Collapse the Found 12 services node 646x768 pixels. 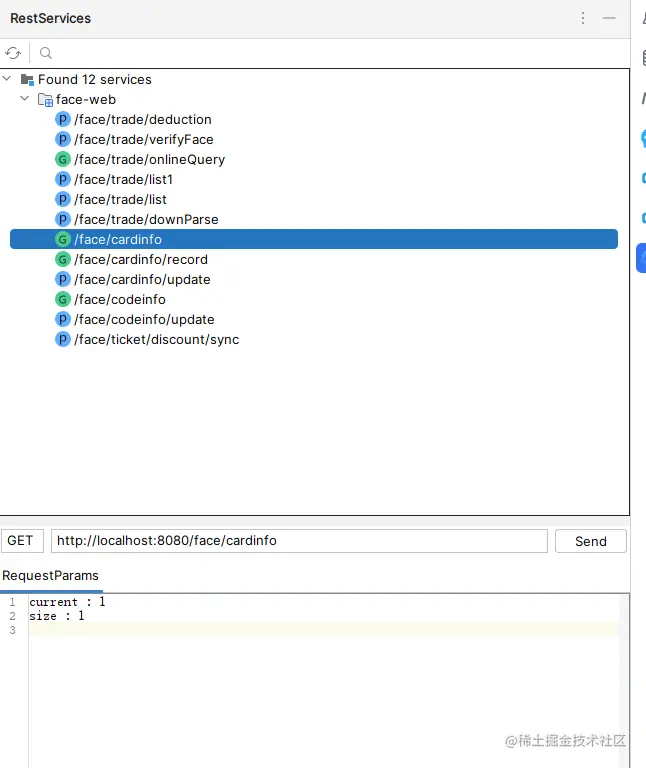(7, 78)
